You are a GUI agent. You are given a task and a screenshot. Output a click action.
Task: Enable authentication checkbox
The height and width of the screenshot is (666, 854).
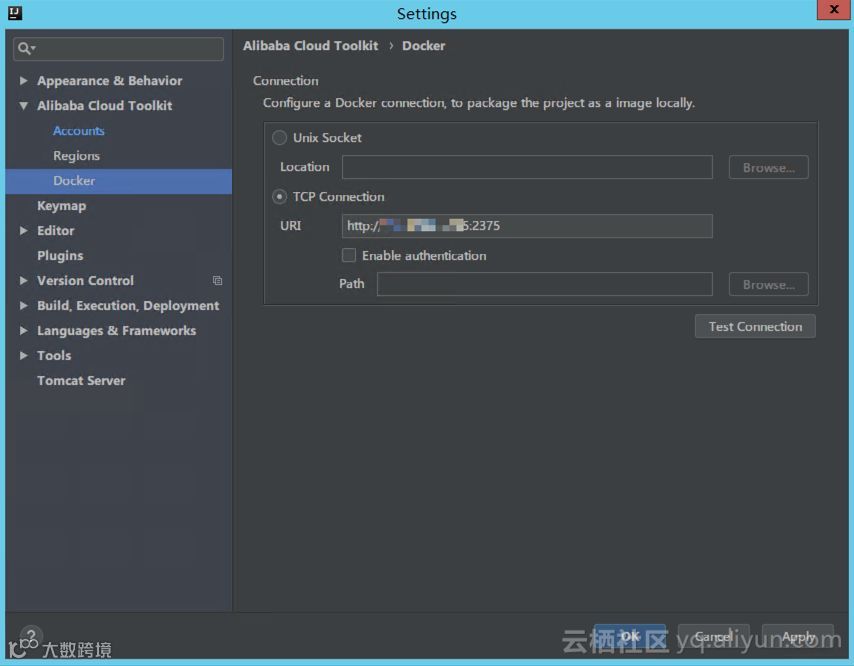click(349, 255)
